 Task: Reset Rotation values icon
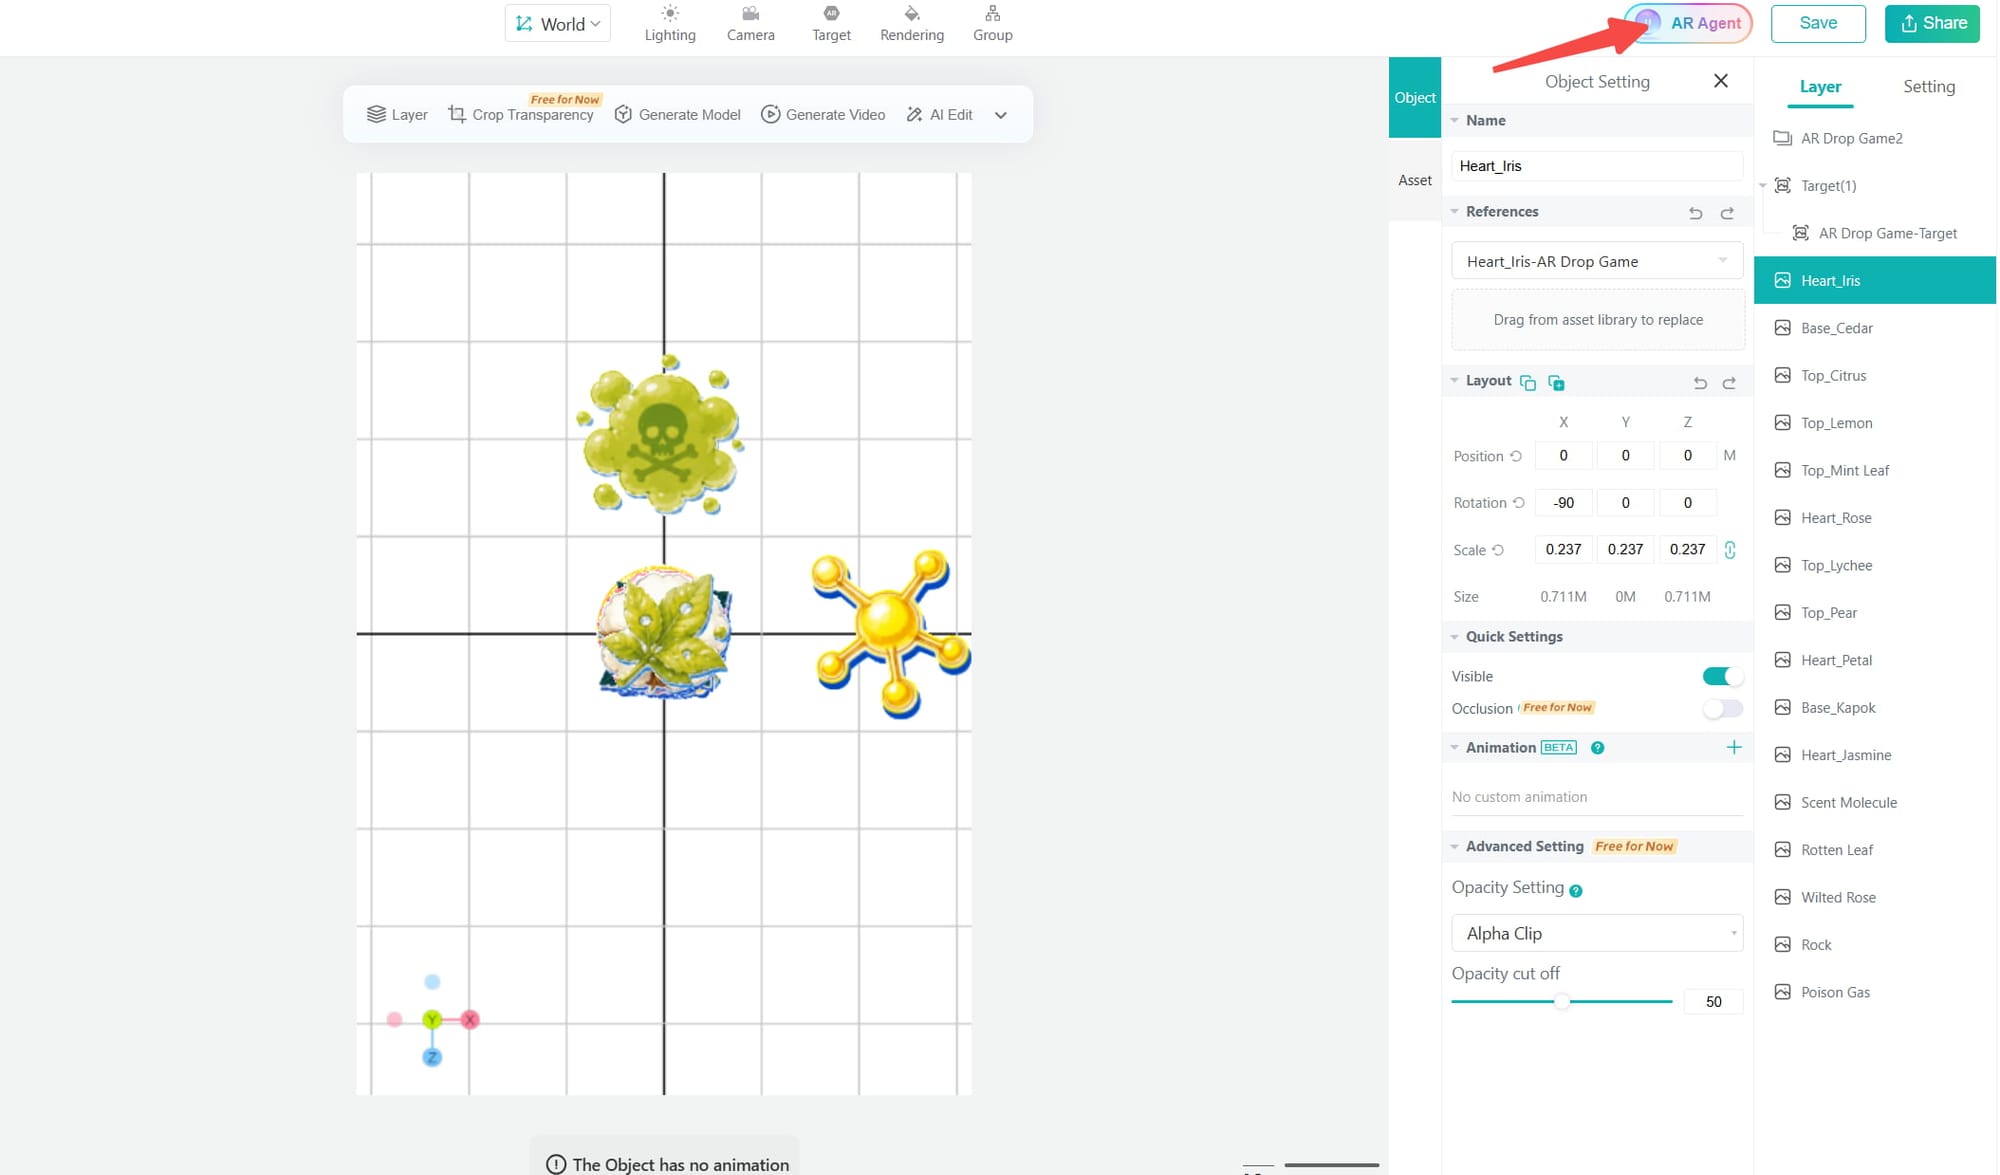pyautogui.click(x=1519, y=502)
